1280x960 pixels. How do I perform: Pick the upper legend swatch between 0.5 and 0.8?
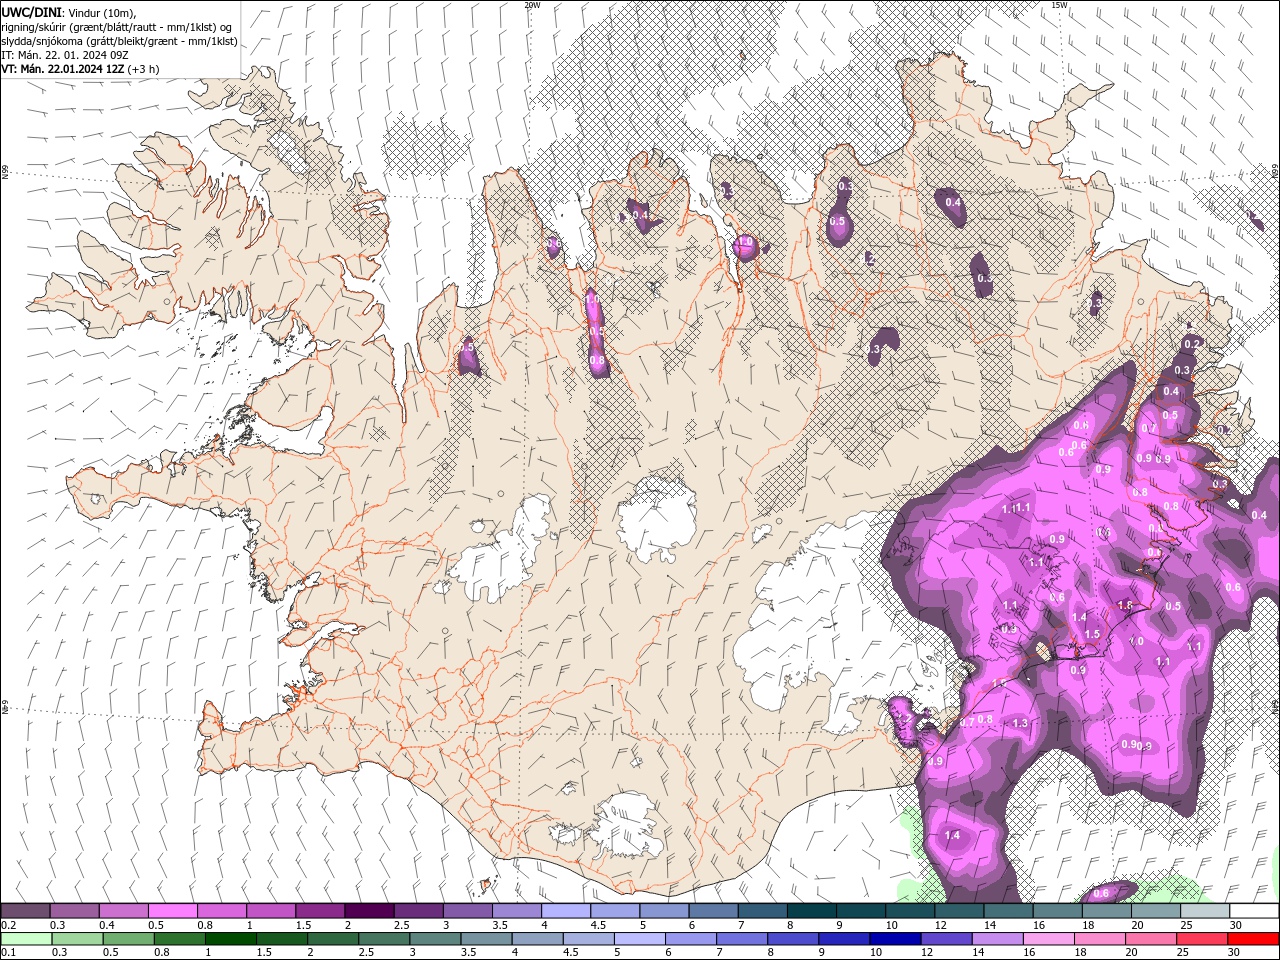point(172,911)
